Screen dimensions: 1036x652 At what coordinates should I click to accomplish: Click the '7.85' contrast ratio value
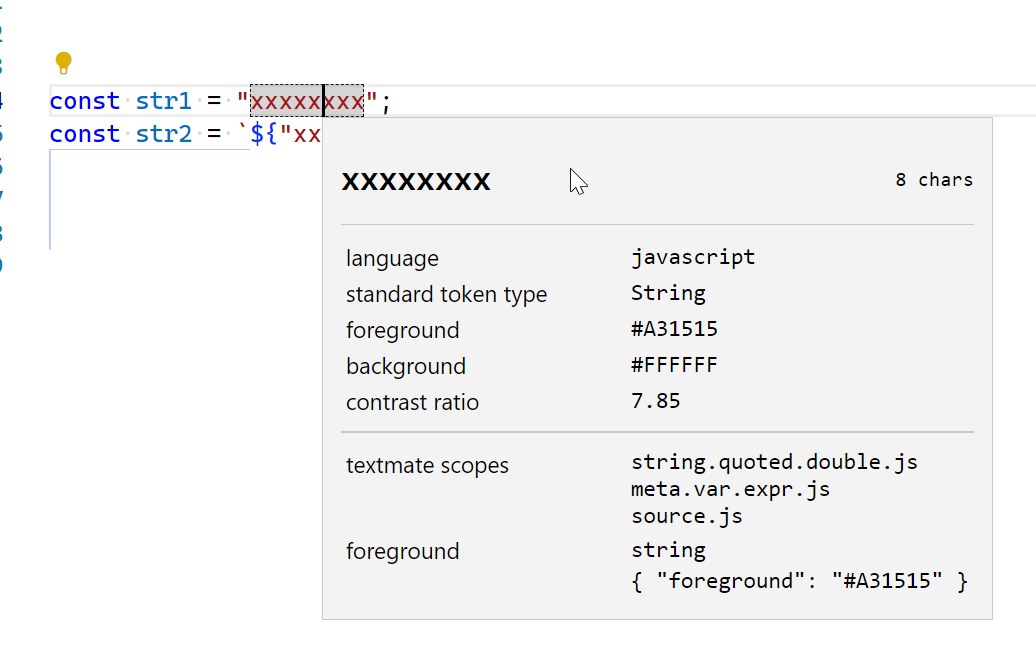click(655, 401)
